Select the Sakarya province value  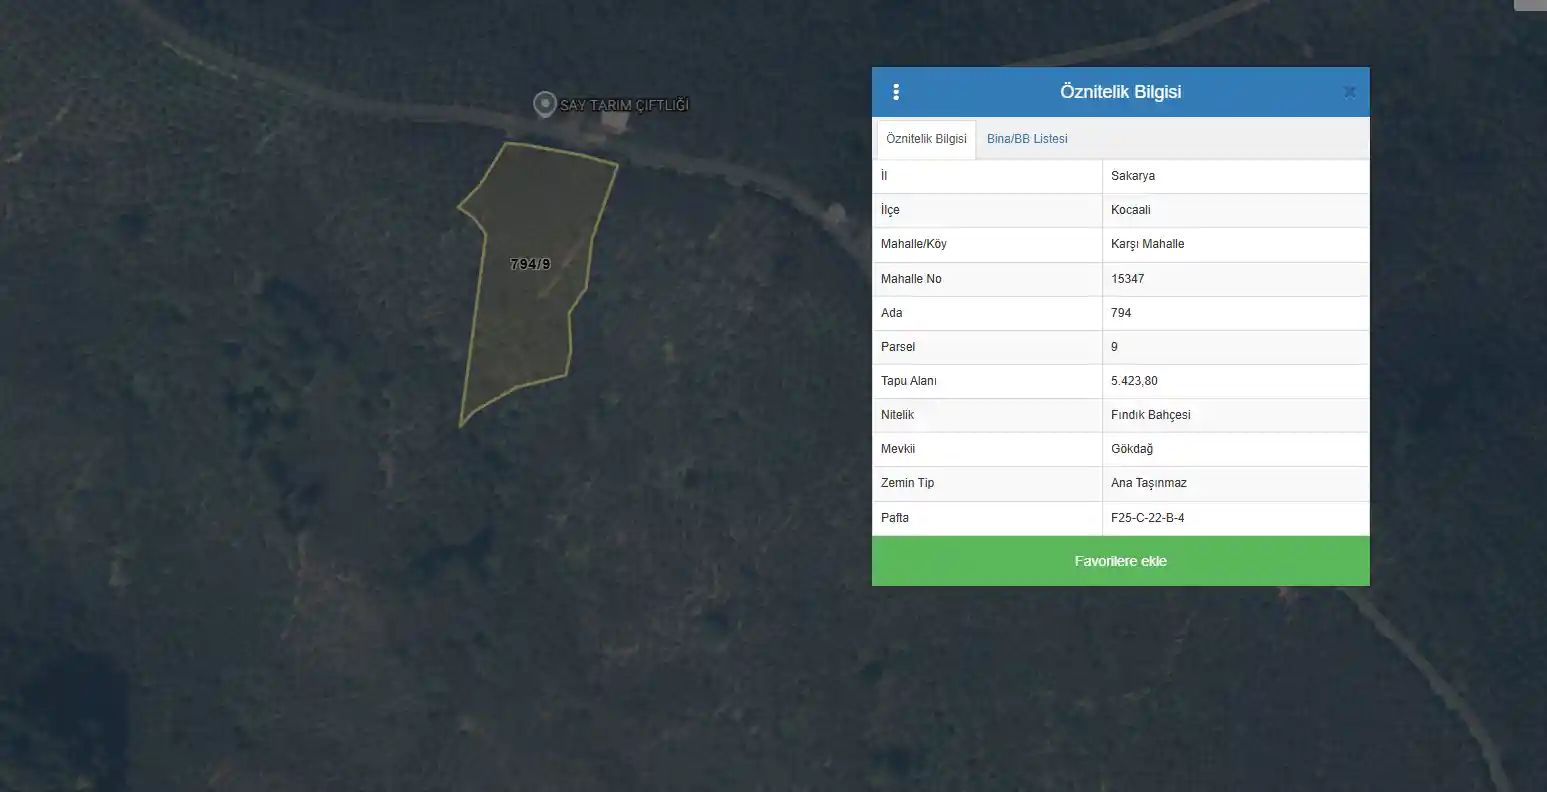click(x=1133, y=176)
